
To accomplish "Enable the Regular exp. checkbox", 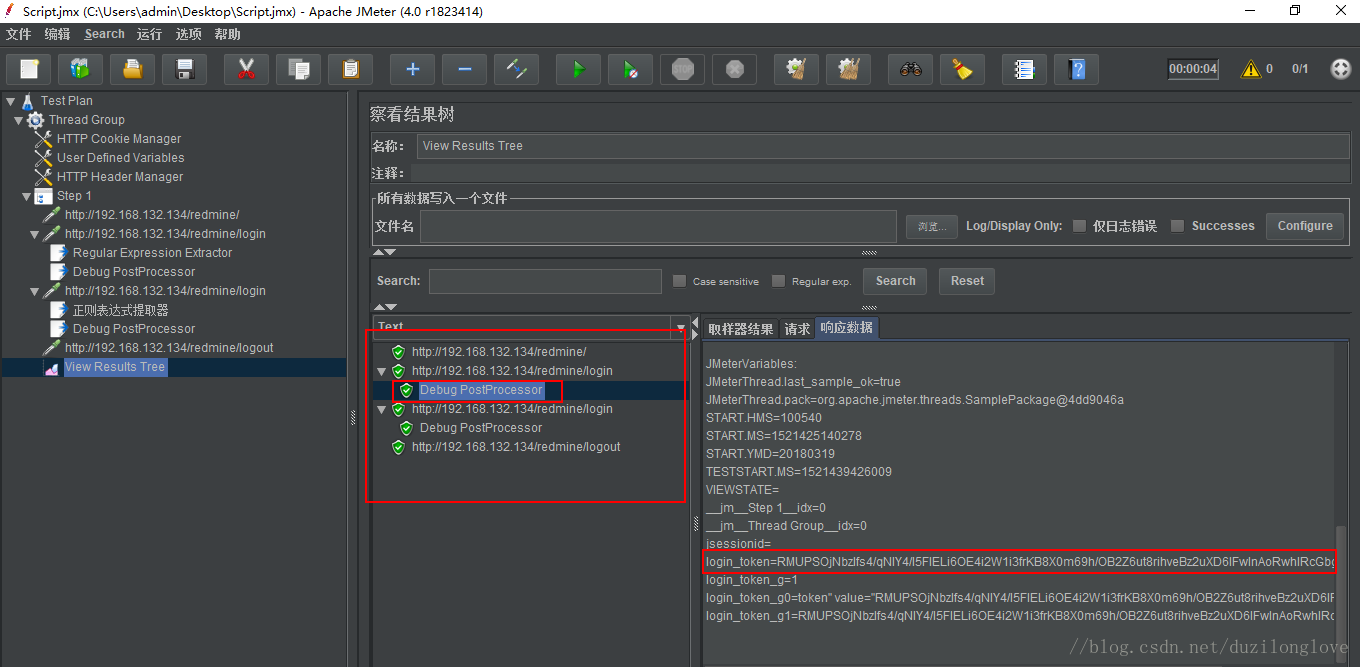I will coord(778,281).
